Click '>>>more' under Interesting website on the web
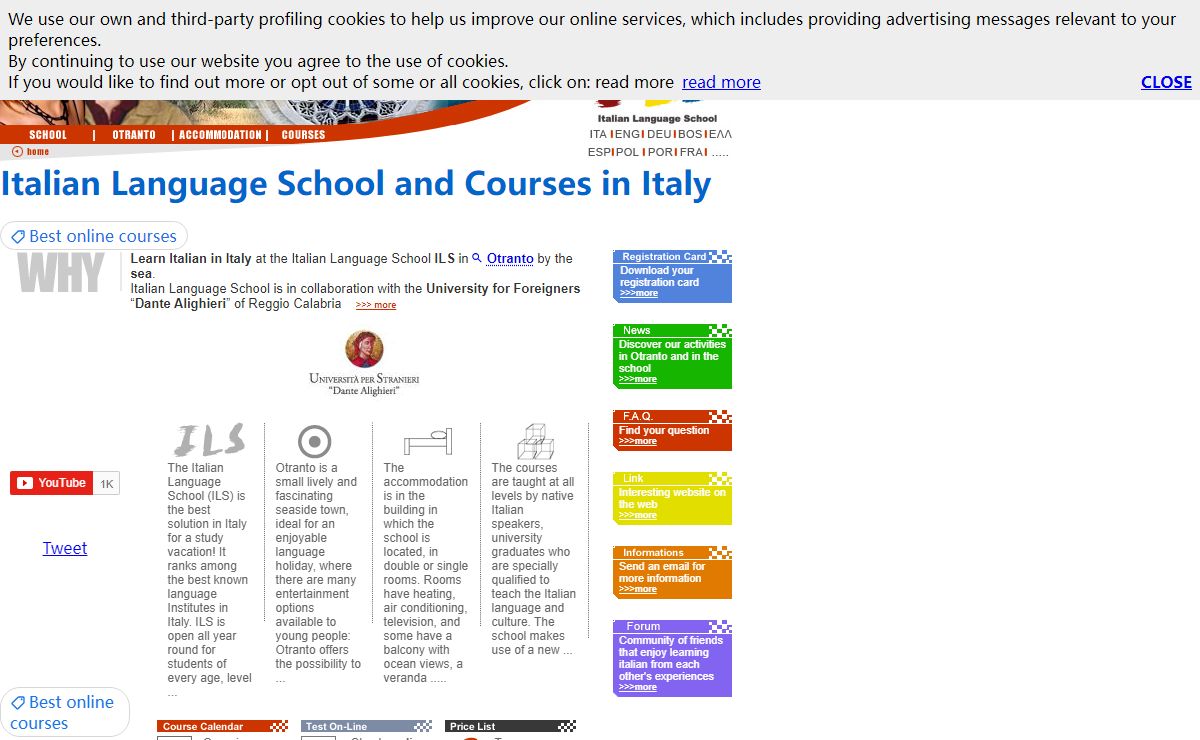Screen dimensions: 1200x740 tap(638, 515)
